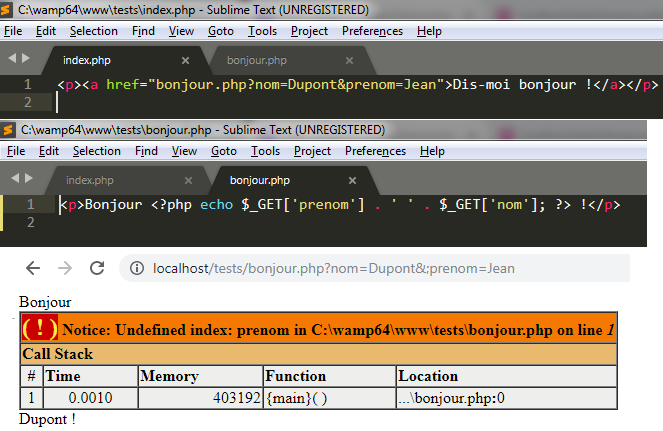This screenshot has width=663, height=431.
Task: Click previous tab arrow in top window
Action: 12,58
